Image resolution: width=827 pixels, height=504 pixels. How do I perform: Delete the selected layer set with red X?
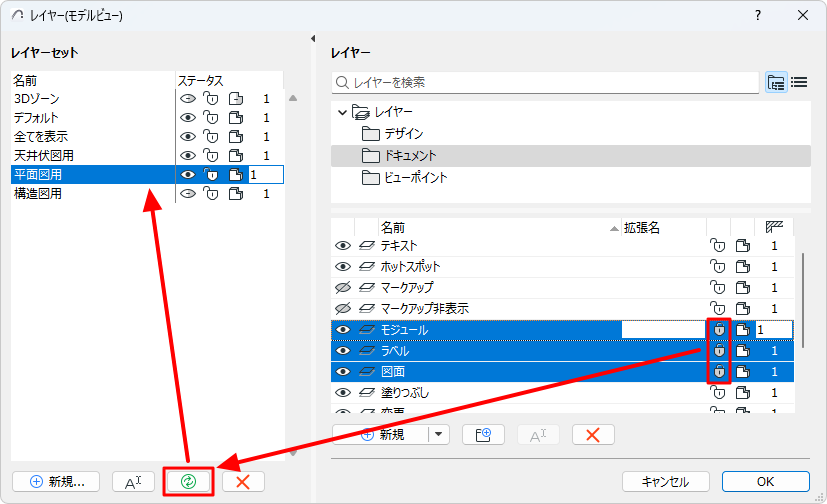point(243,481)
